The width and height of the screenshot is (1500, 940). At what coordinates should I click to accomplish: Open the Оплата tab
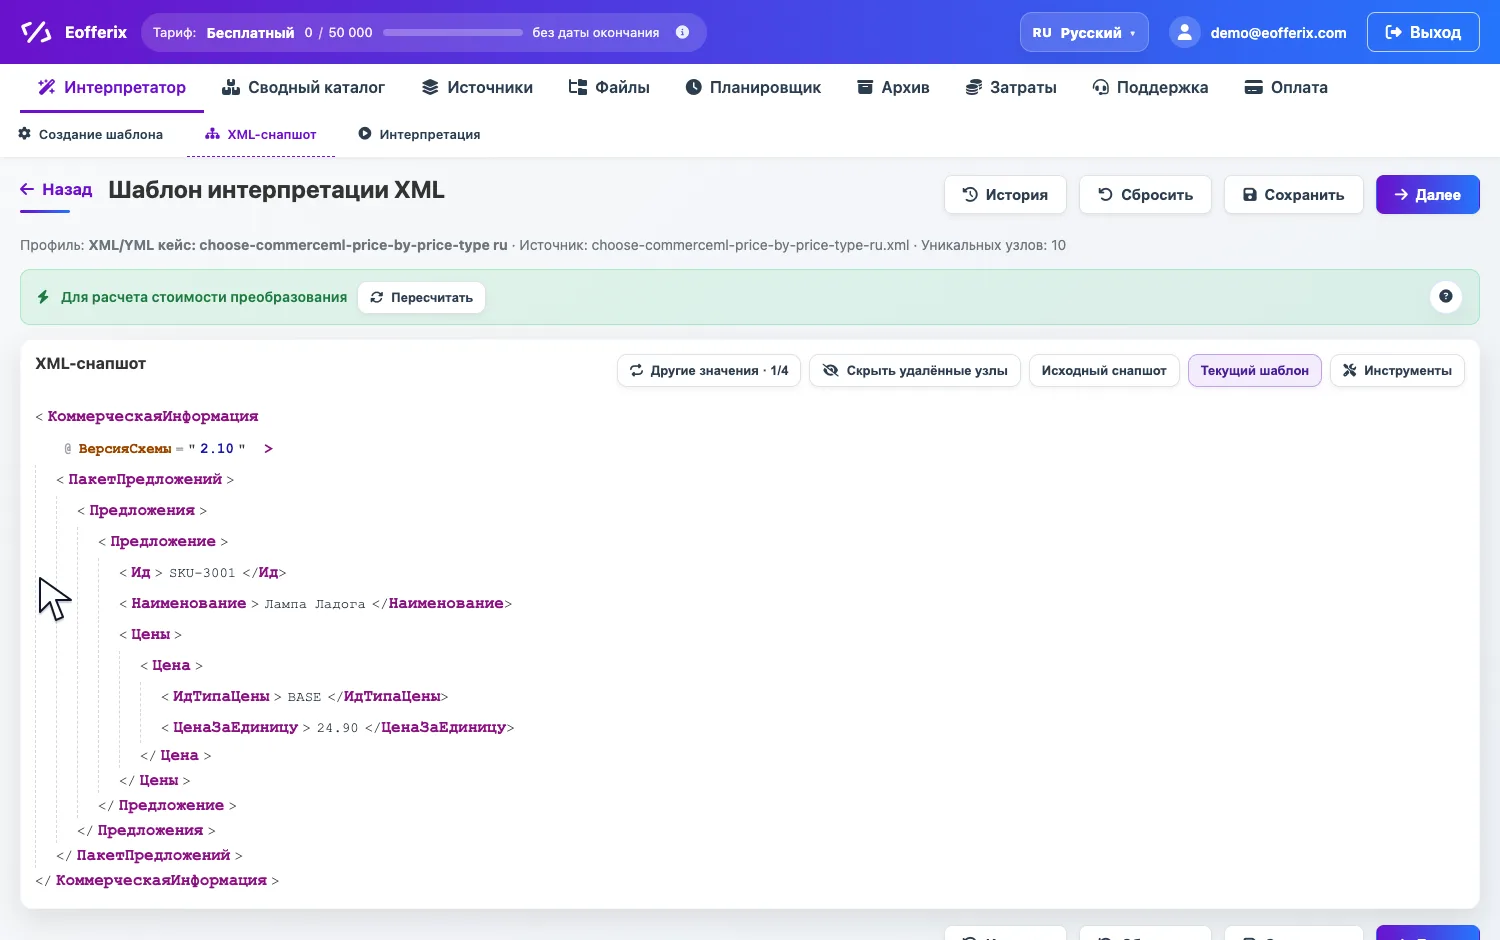[1286, 87]
